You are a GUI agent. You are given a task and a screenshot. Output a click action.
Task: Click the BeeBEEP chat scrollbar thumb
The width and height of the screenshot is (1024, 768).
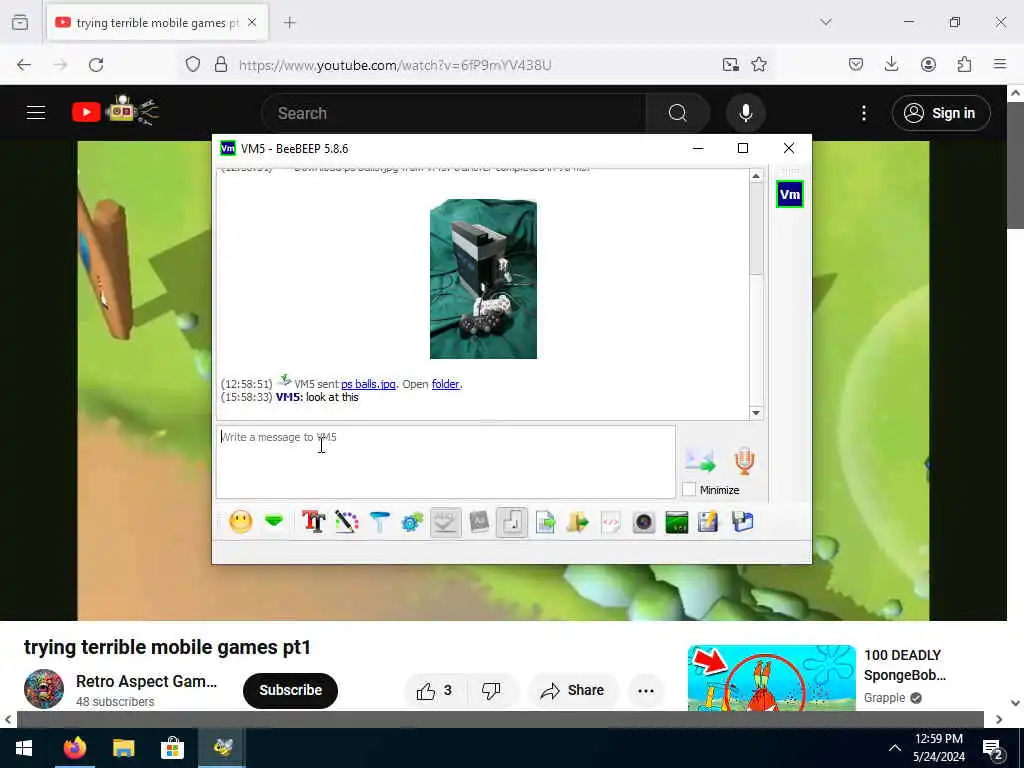coord(756,229)
